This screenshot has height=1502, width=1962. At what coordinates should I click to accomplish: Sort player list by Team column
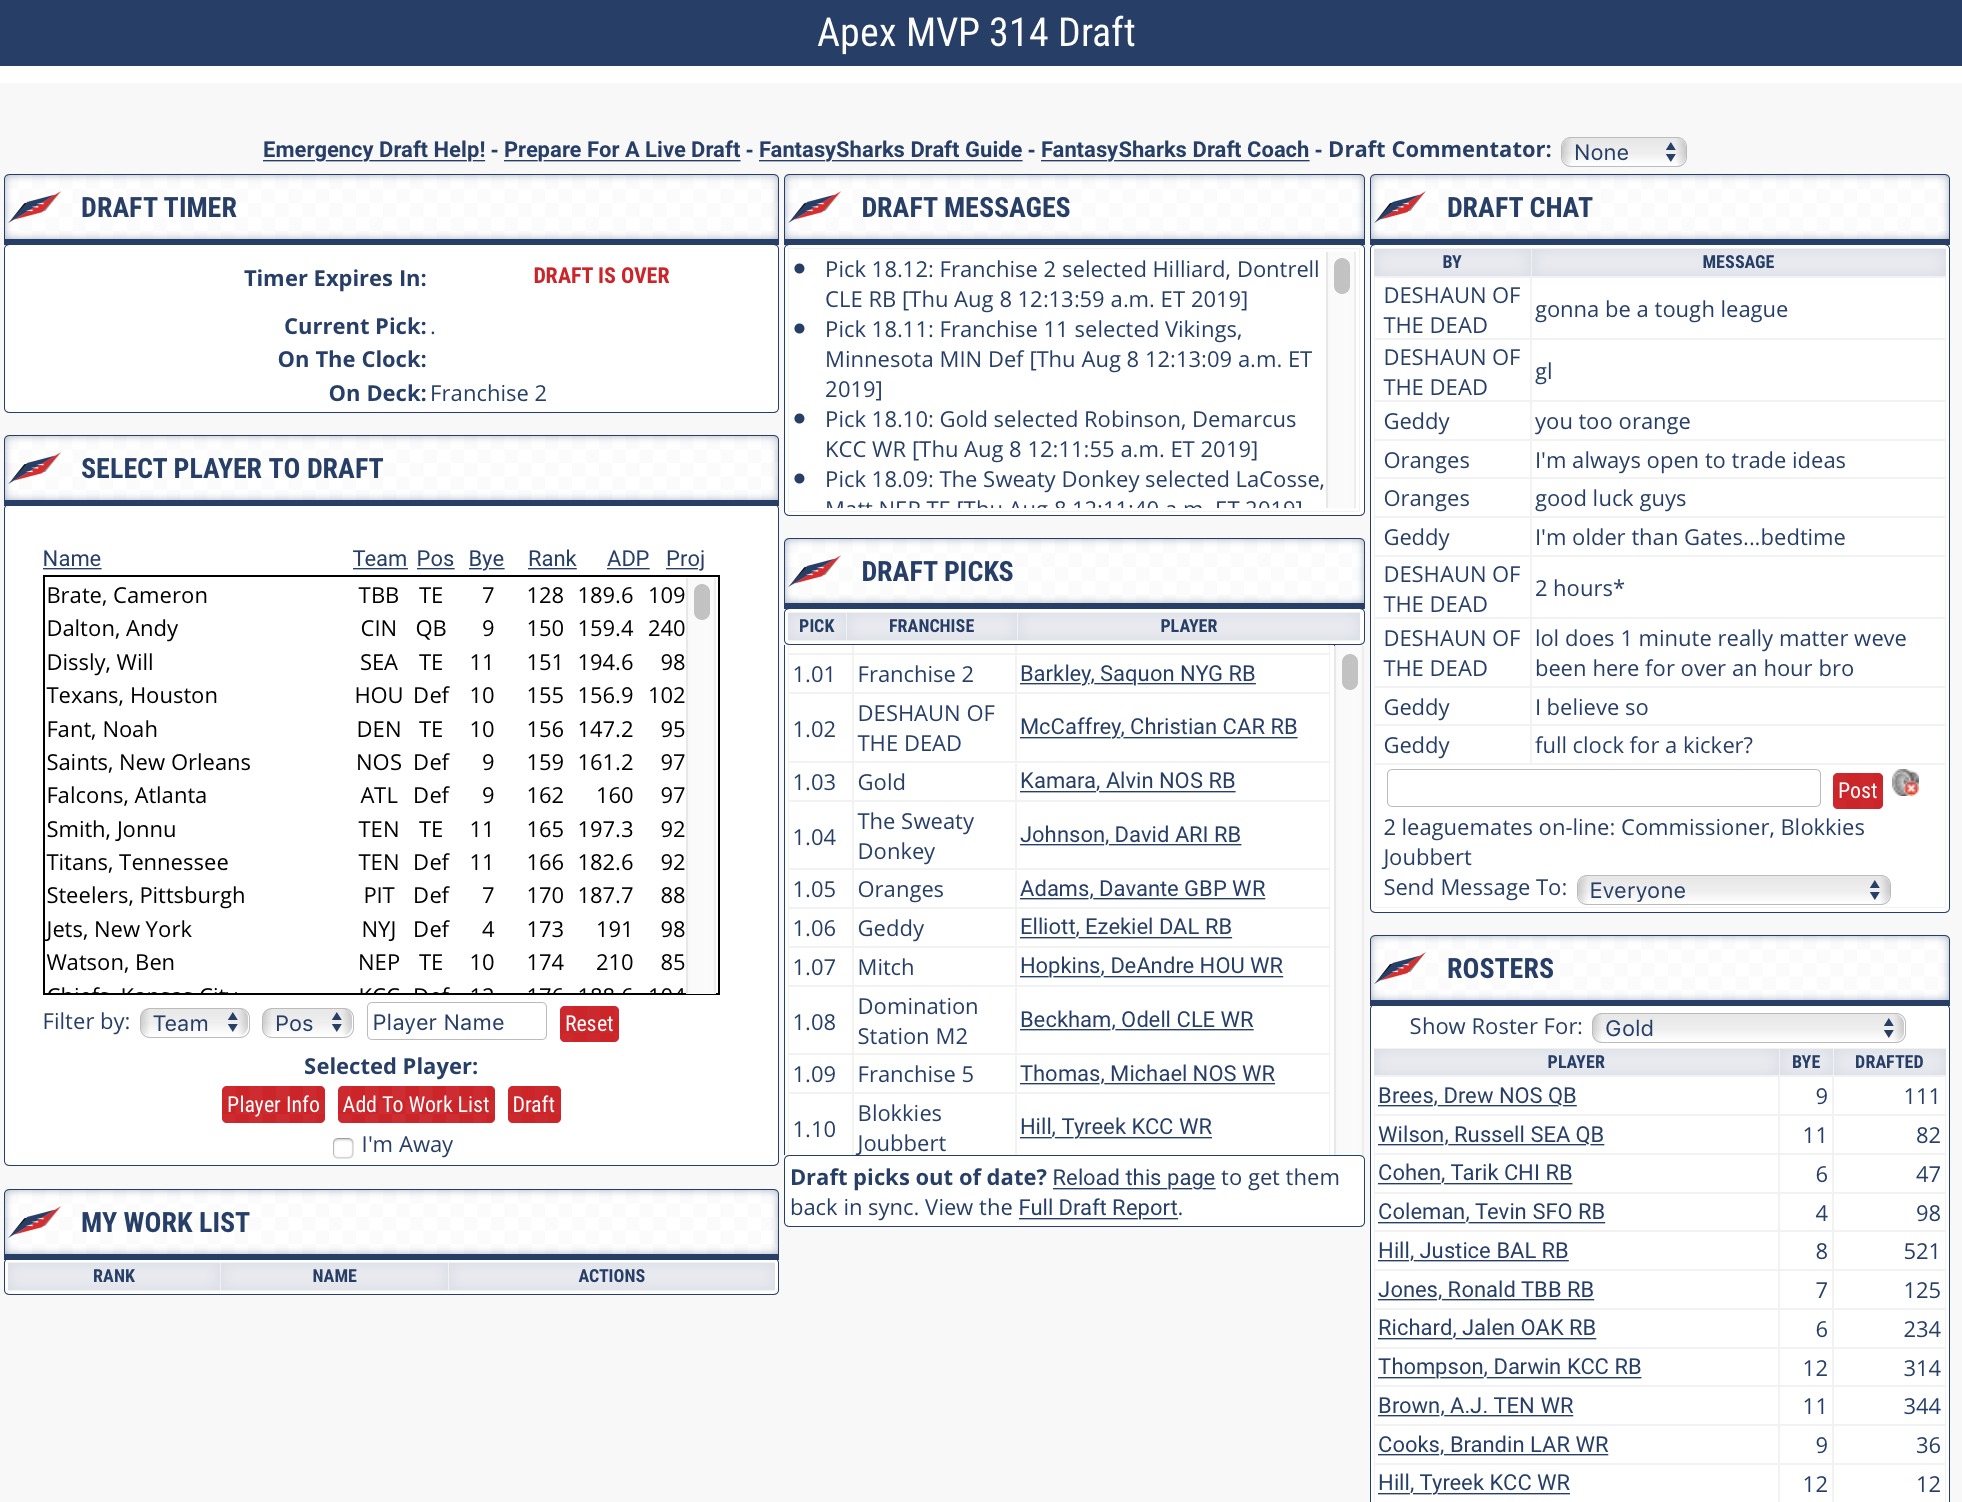(380, 558)
